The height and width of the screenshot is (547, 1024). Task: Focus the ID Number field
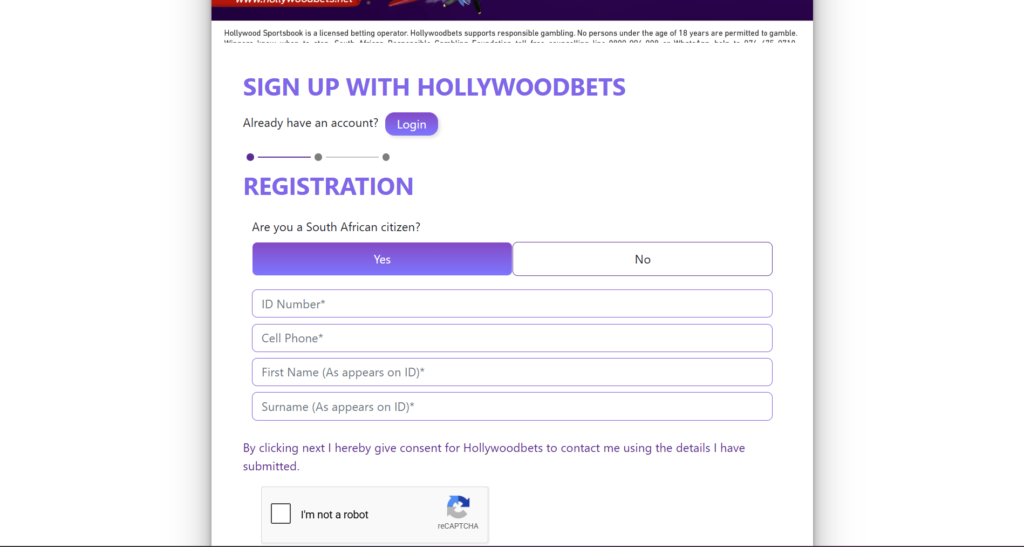click(512, 304)
